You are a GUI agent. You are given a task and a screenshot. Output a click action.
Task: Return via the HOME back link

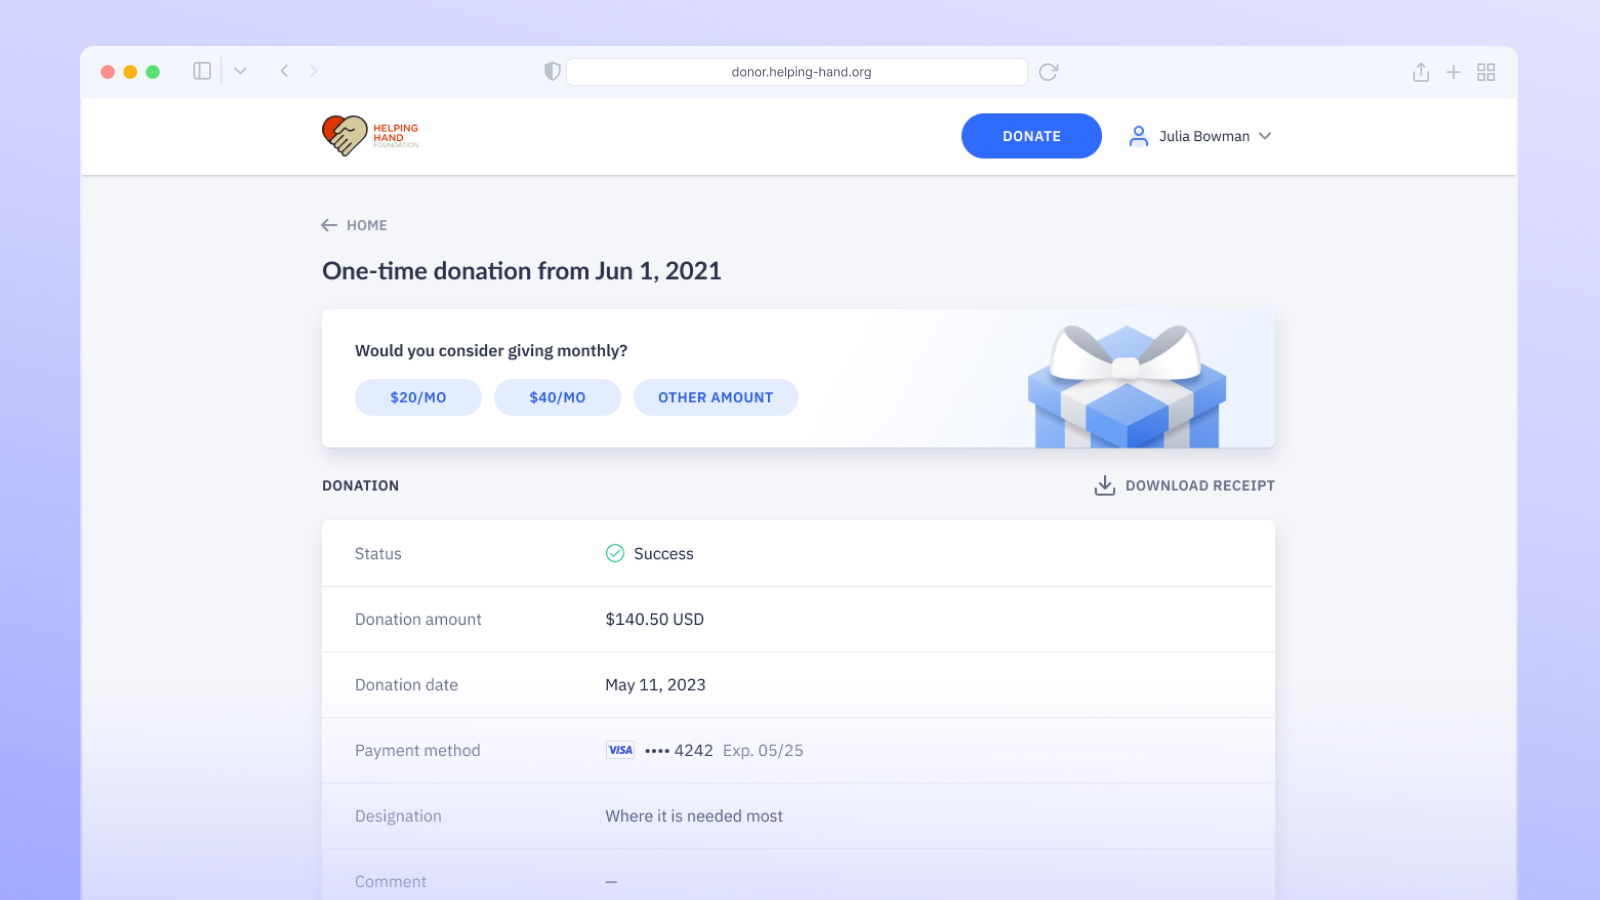[x=354, y=225]
